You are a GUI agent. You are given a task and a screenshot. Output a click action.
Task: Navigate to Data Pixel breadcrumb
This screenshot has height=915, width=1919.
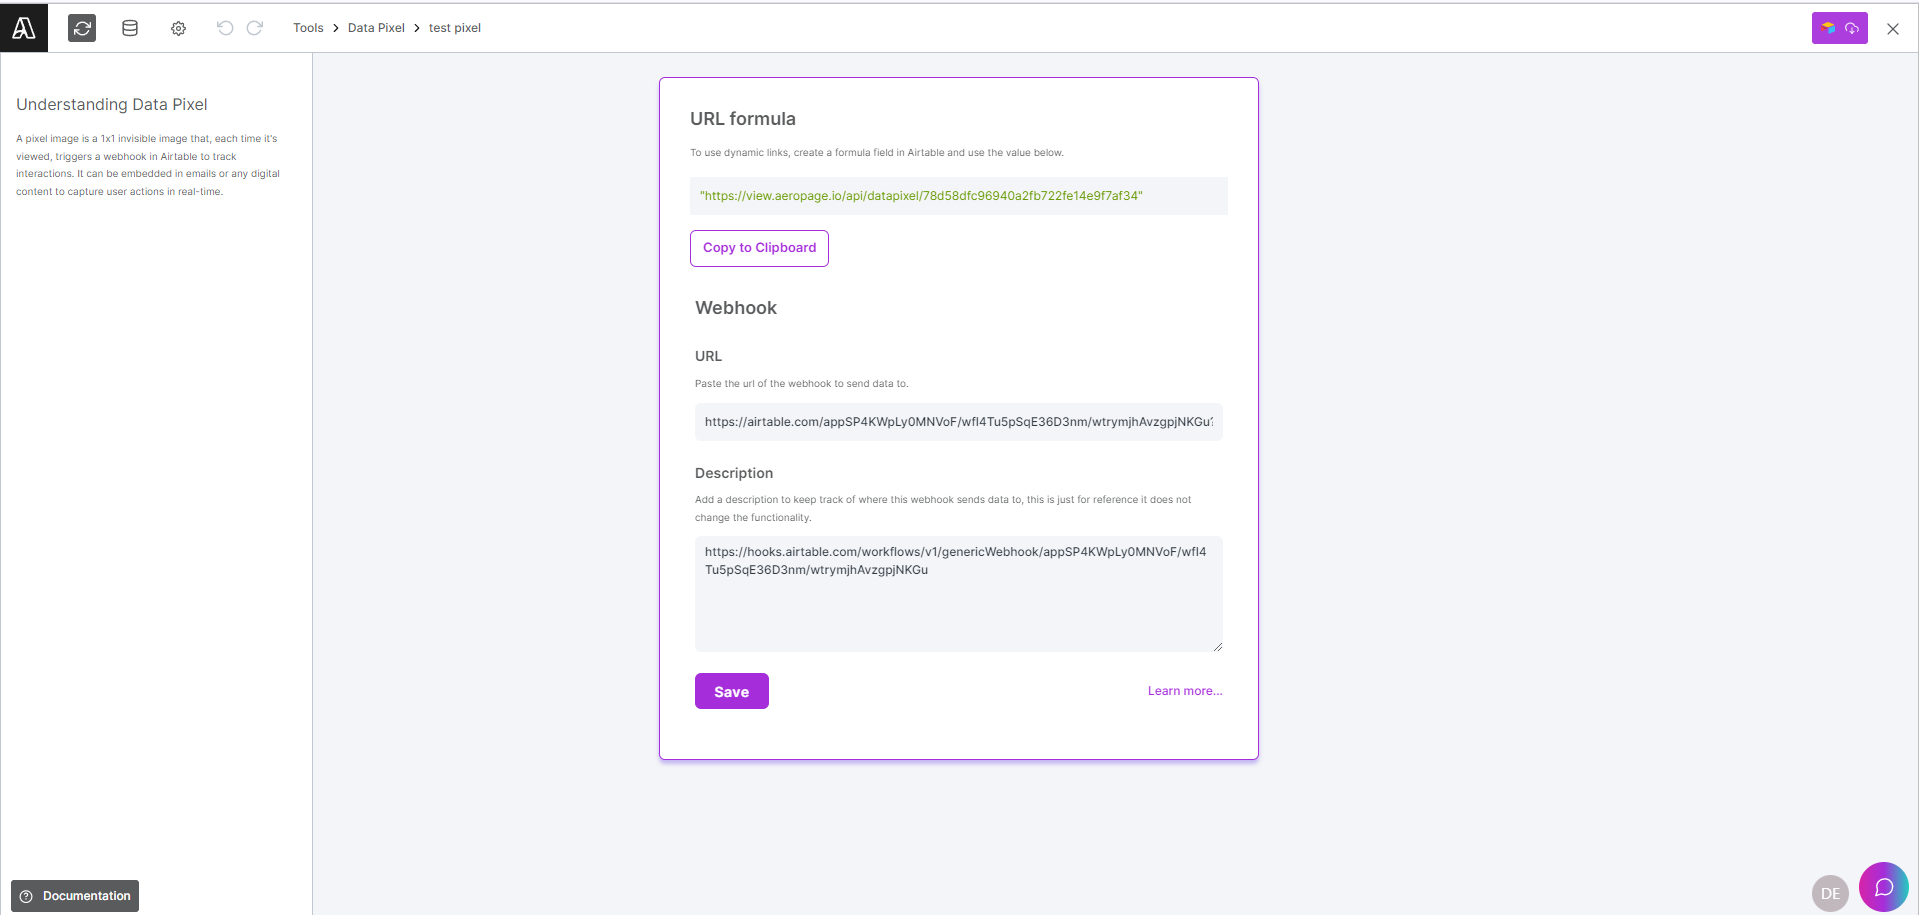(376, 28)
